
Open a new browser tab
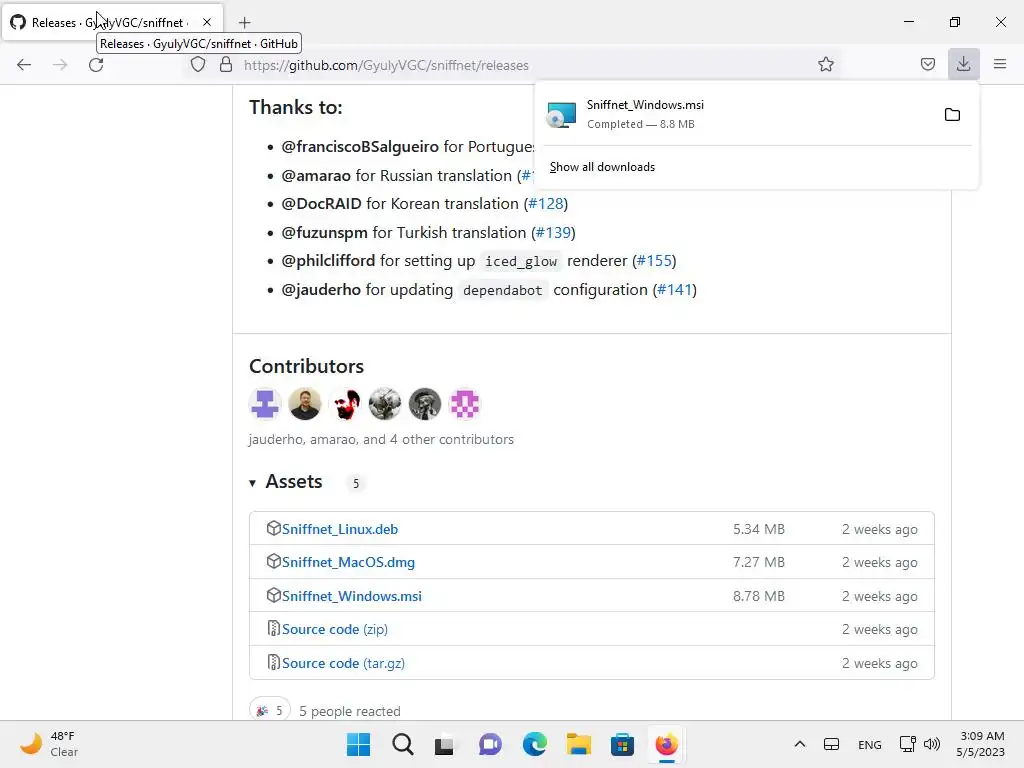245,23
